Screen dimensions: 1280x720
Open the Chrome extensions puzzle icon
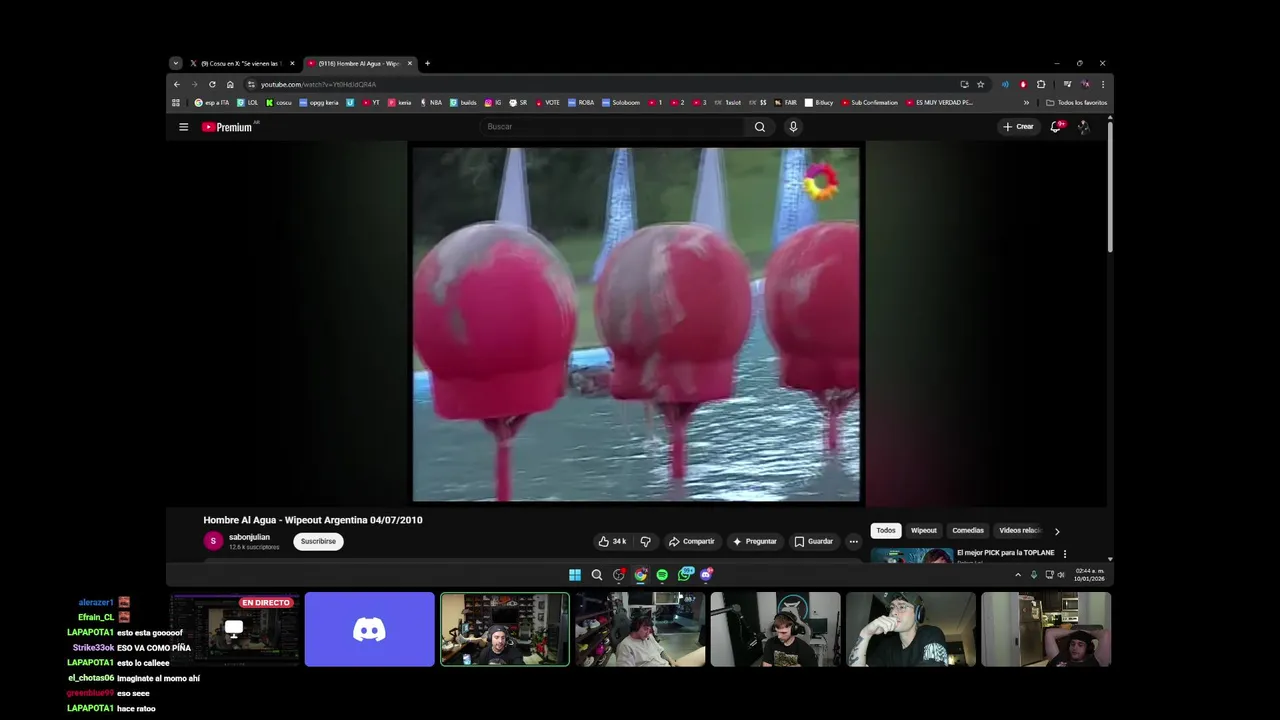tap(1041, 84)
